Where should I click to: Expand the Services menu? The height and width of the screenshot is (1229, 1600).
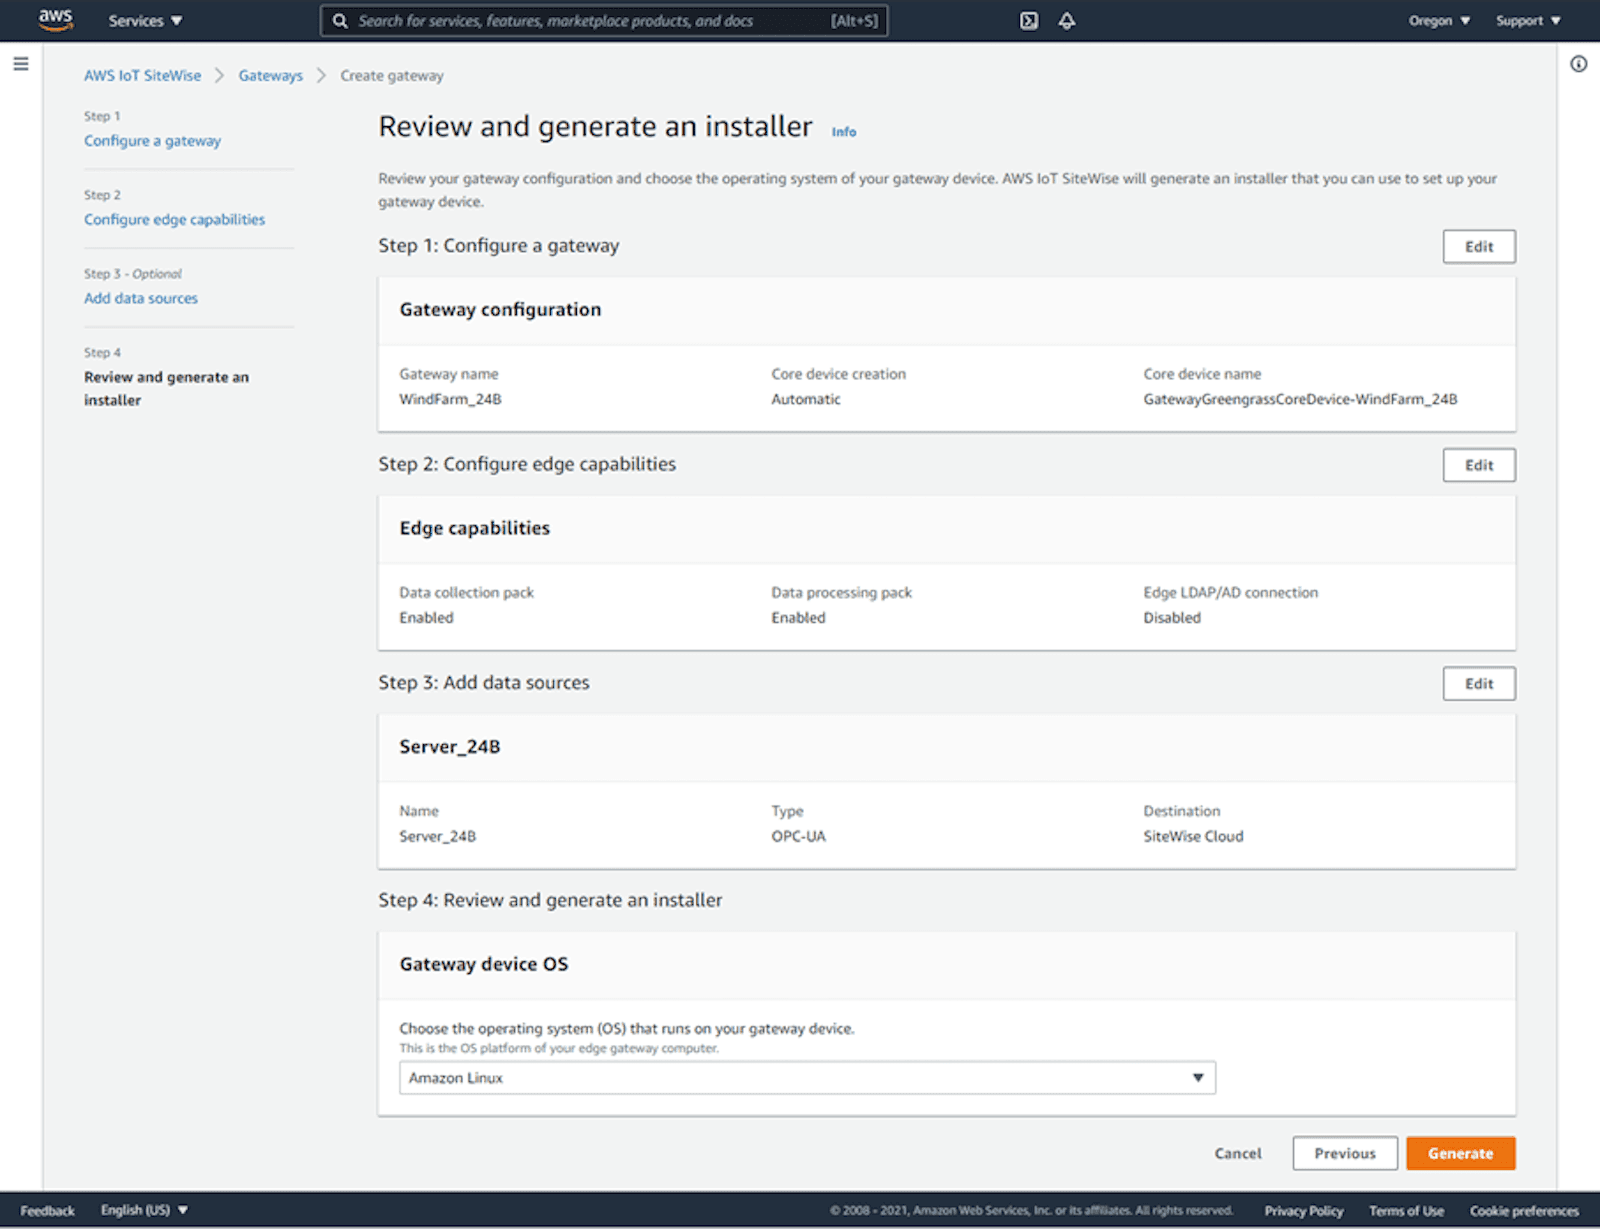145,21
